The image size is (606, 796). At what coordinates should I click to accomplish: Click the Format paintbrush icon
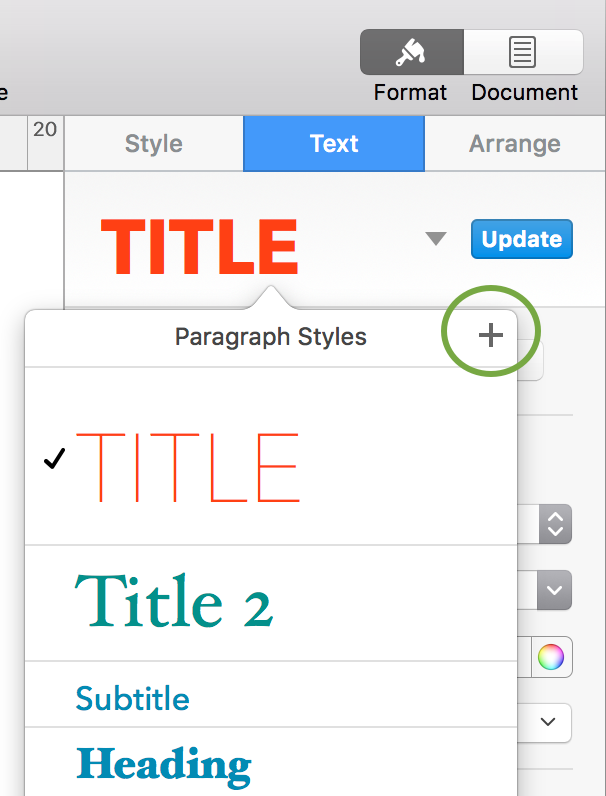click(412, 52)
